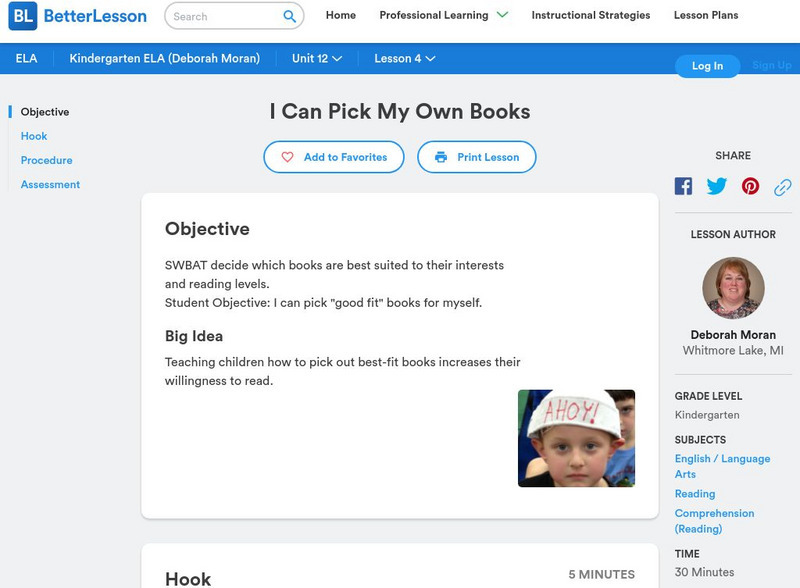Click the BL BetterLesson logo icon
This screenshot has width=800, height=588.
pyautogui.click(x=23, y=16)
